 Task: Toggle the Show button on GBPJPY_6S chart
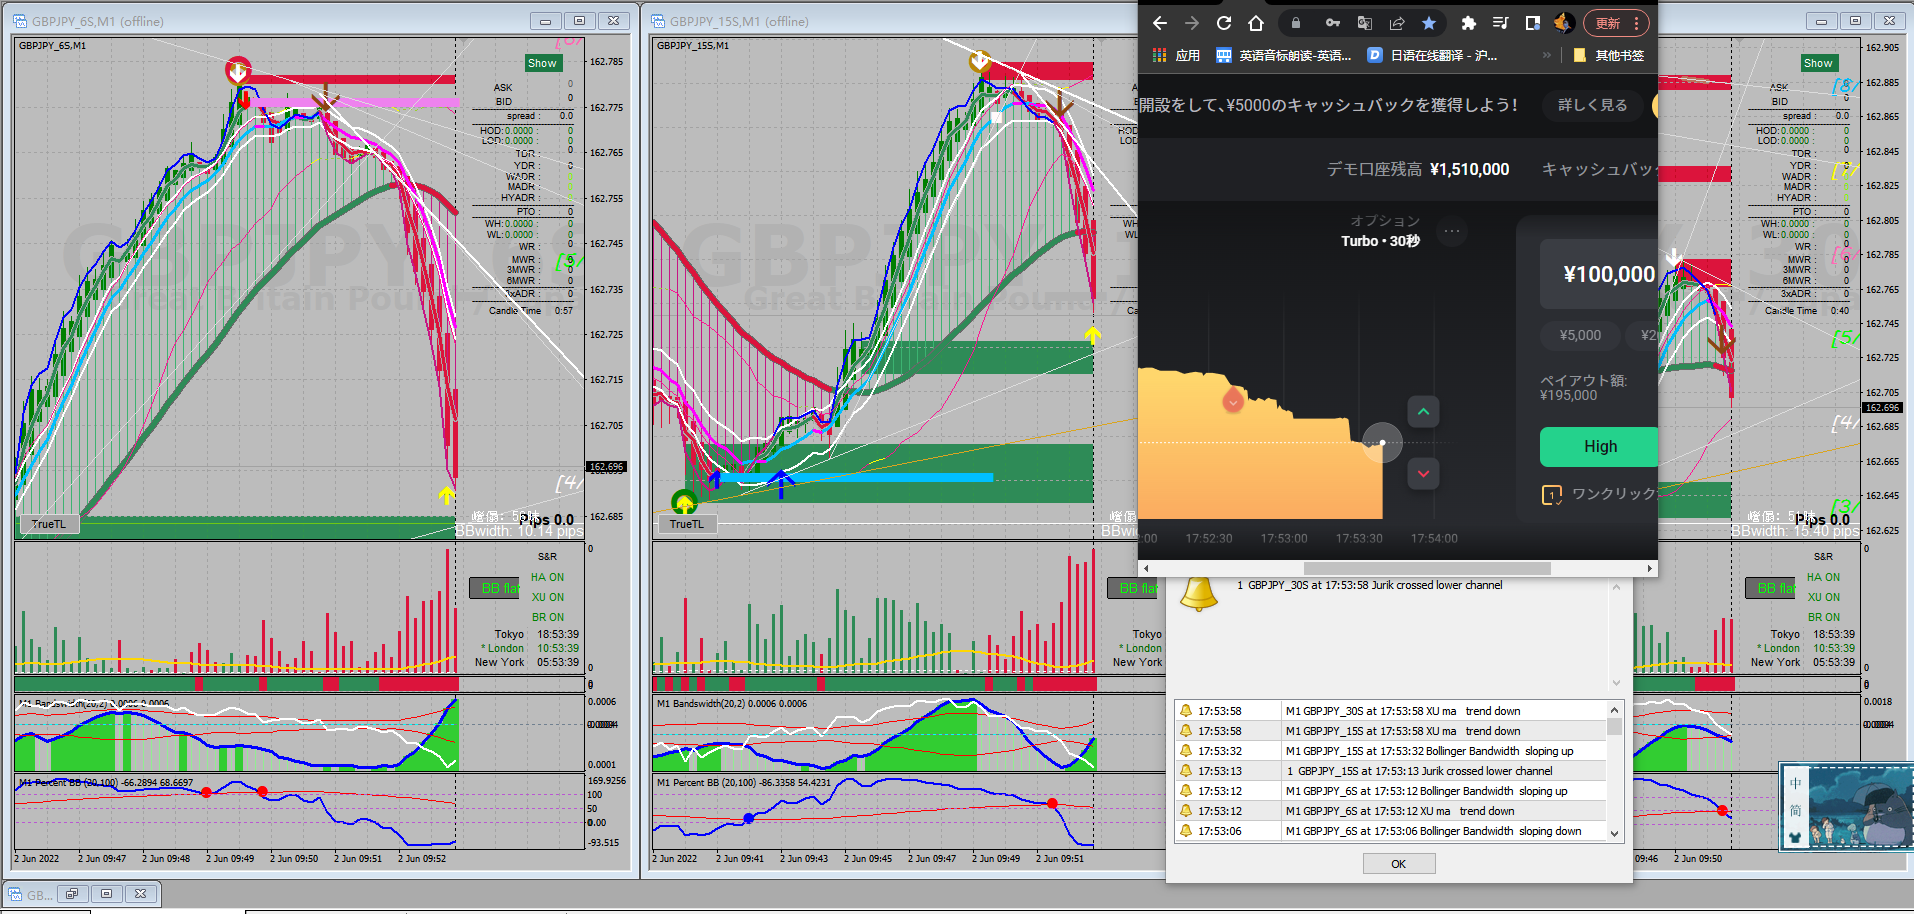pyautogui.click(x=542, y=63)
